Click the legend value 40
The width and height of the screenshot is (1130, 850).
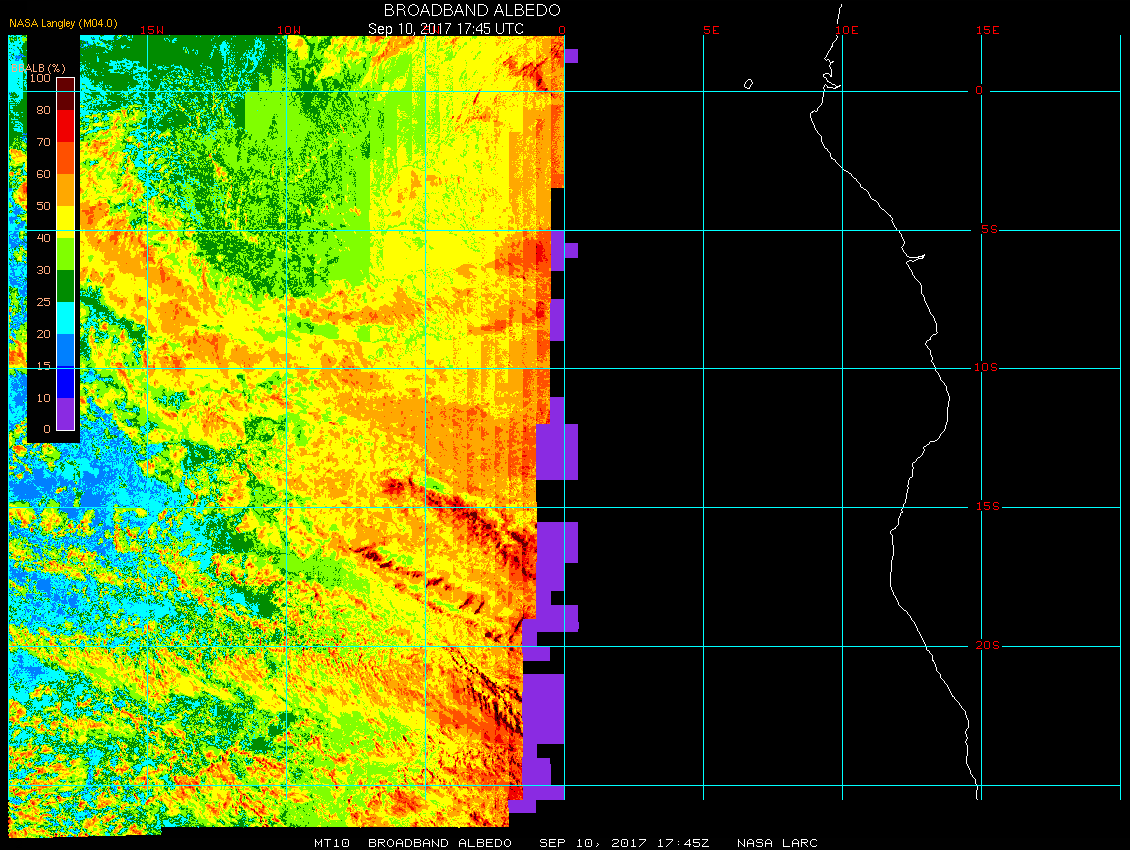[x=43, y=238]
